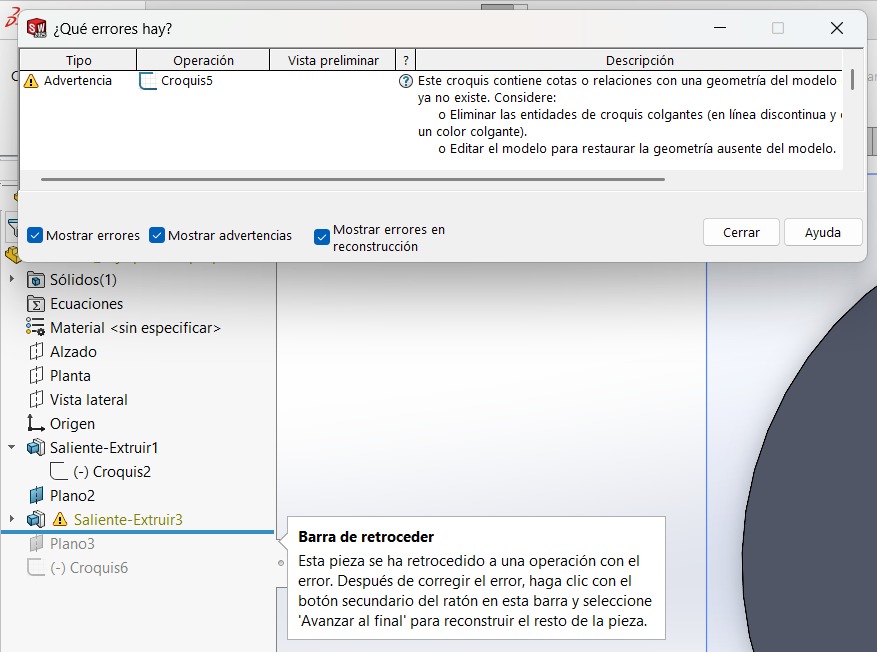This screenshot has width=877, height=652.
Task: Click the Croquis2 sketch icon
Action: [59, 471]
